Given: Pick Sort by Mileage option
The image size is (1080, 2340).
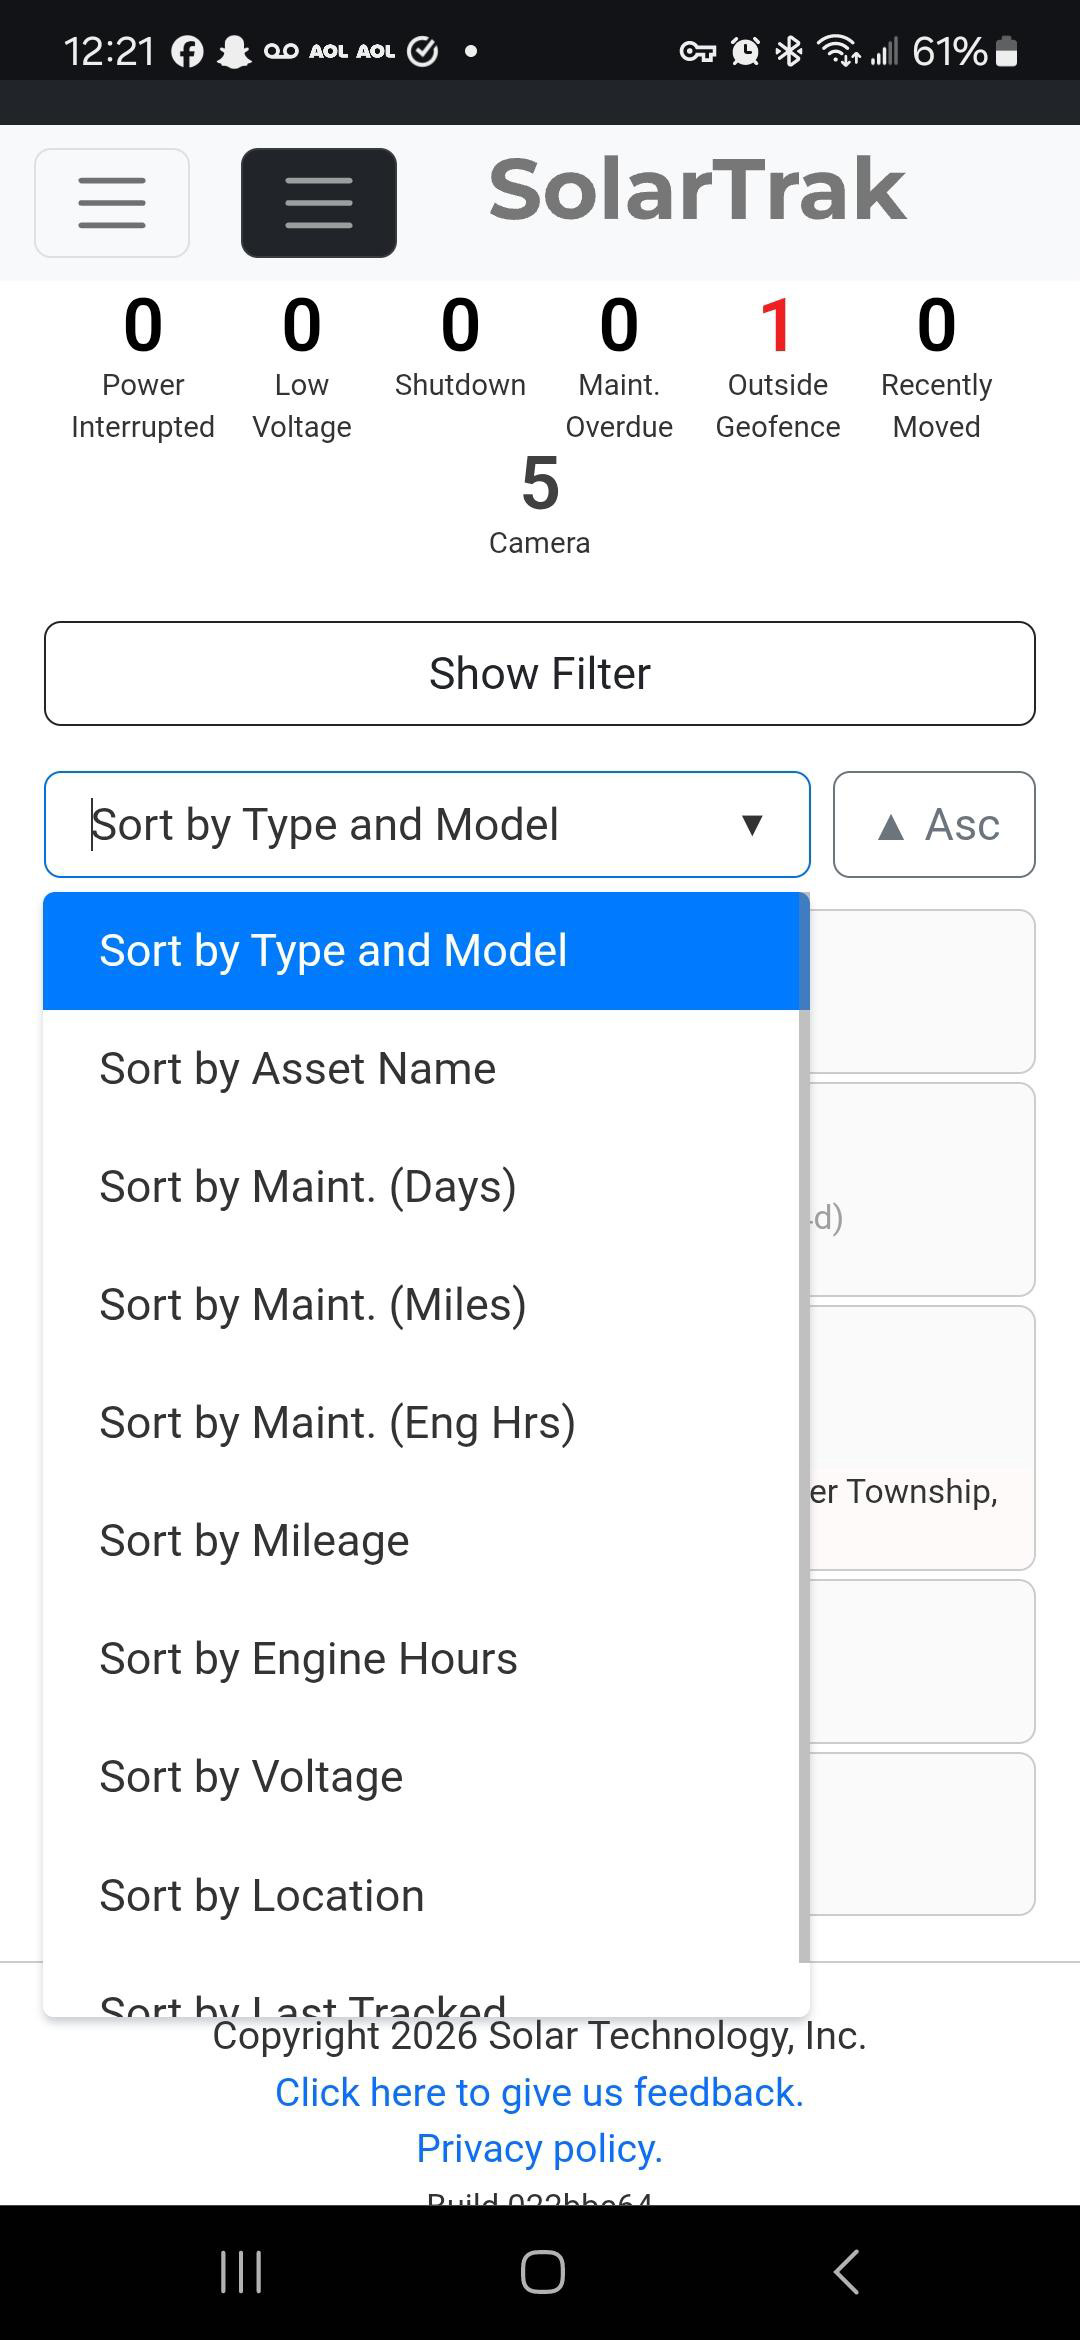Looking at the screenshot, I should (x=254, y=1541).
